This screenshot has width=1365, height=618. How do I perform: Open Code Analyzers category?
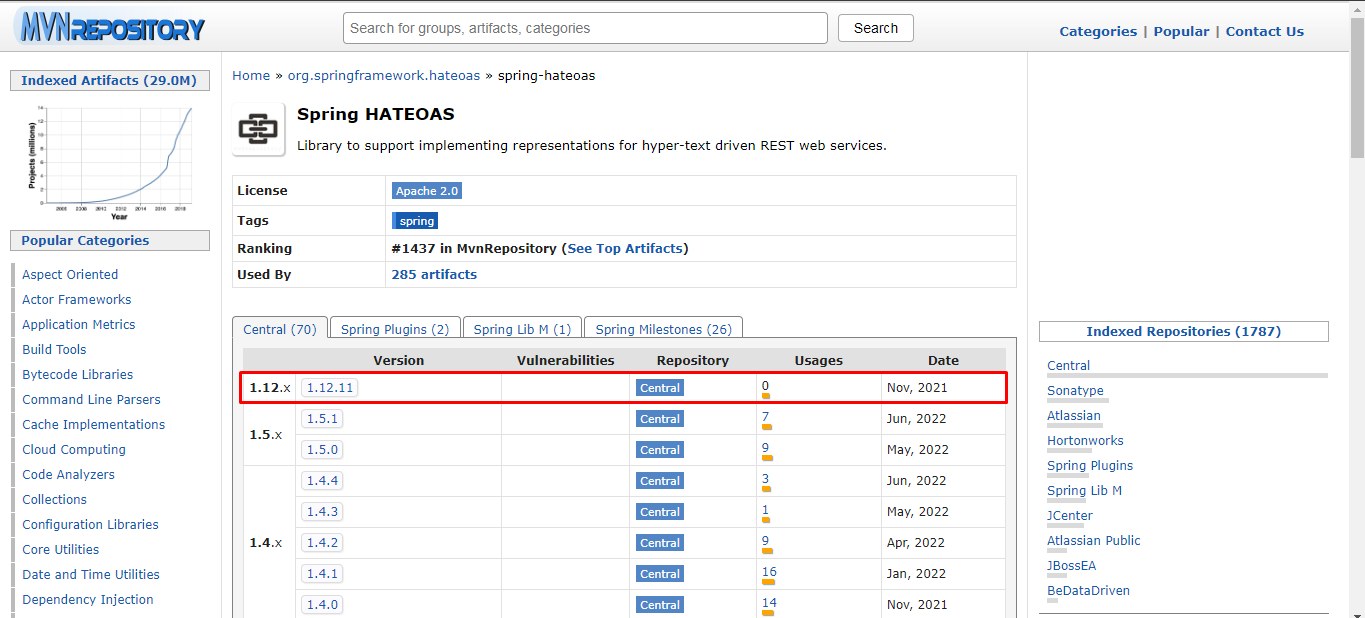pos(68,475)
